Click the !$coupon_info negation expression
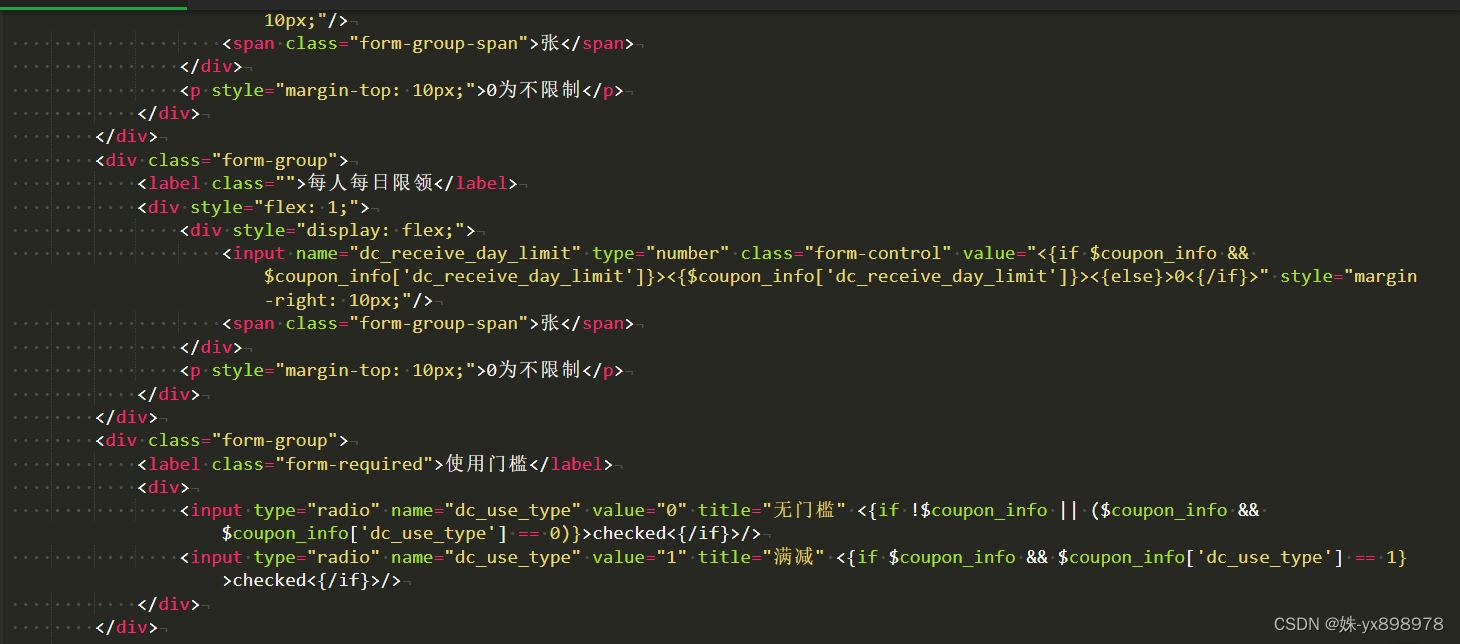Image resolution: width=1460 pixels, height=644 pixels. point(979,510)
